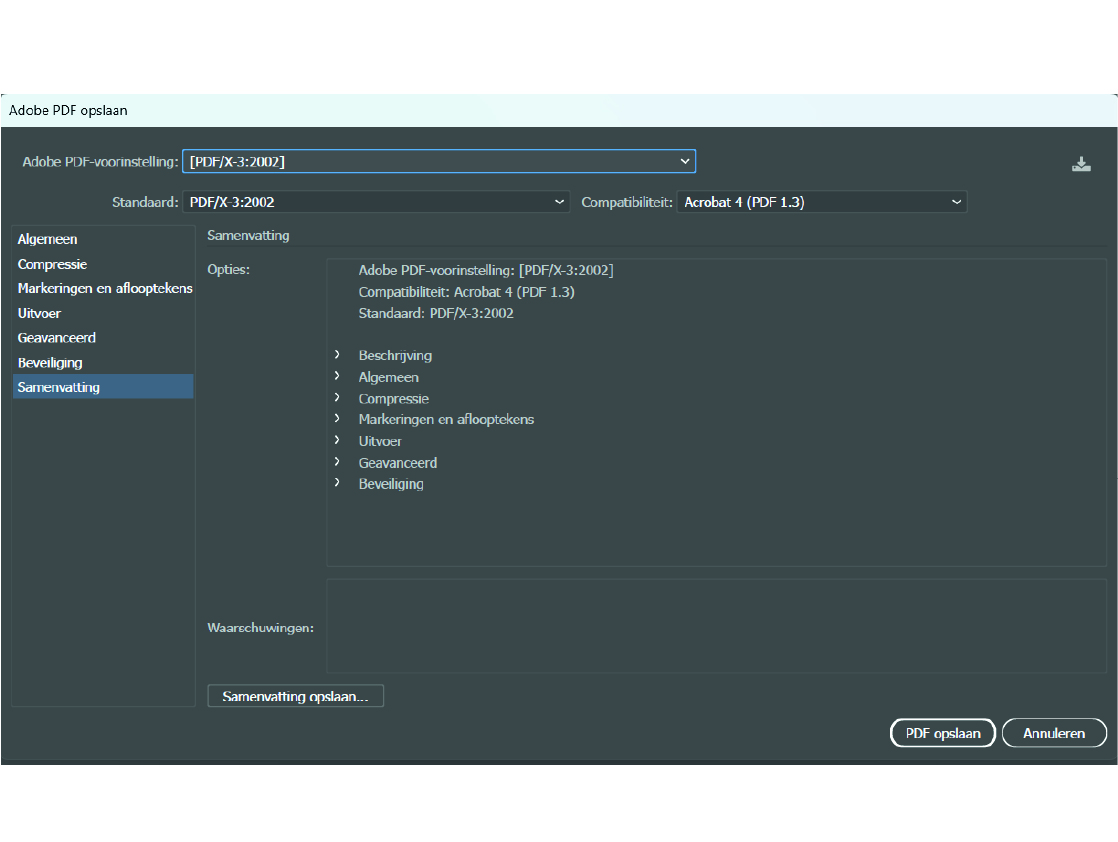Open Markeringen en aflooptekens sidebar section
The image size is (1118, 842).
coord(104,288)
